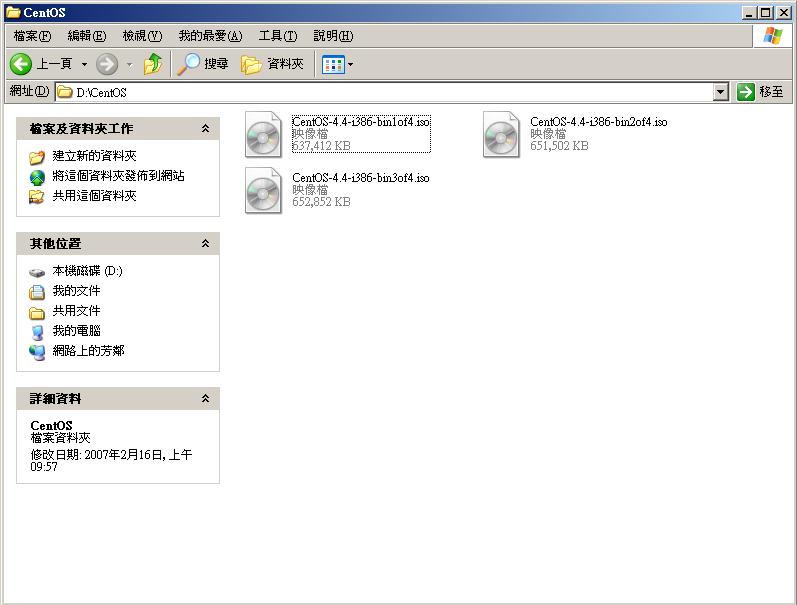This screenshot has height=605, width=797.
Task: Click the 637,412 KB size text
Action: 321,146
